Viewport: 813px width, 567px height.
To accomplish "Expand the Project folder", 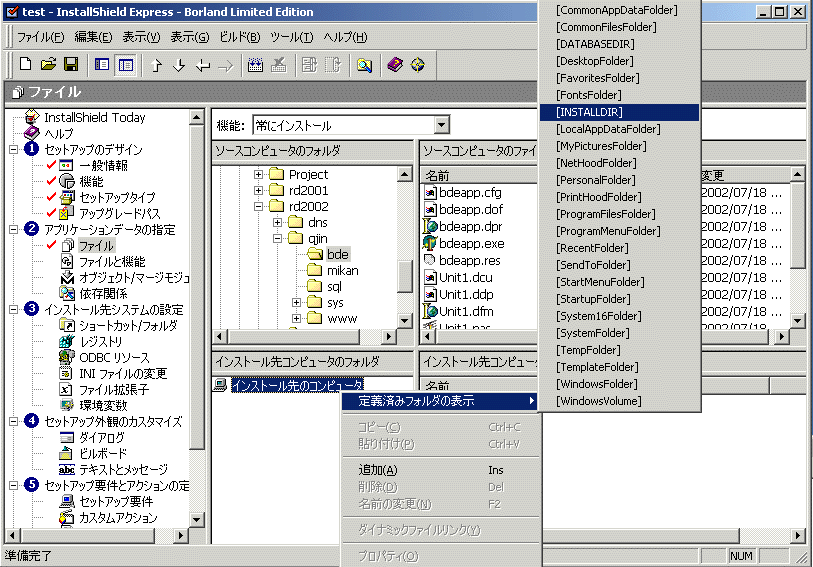I will [x=258, y=175].
